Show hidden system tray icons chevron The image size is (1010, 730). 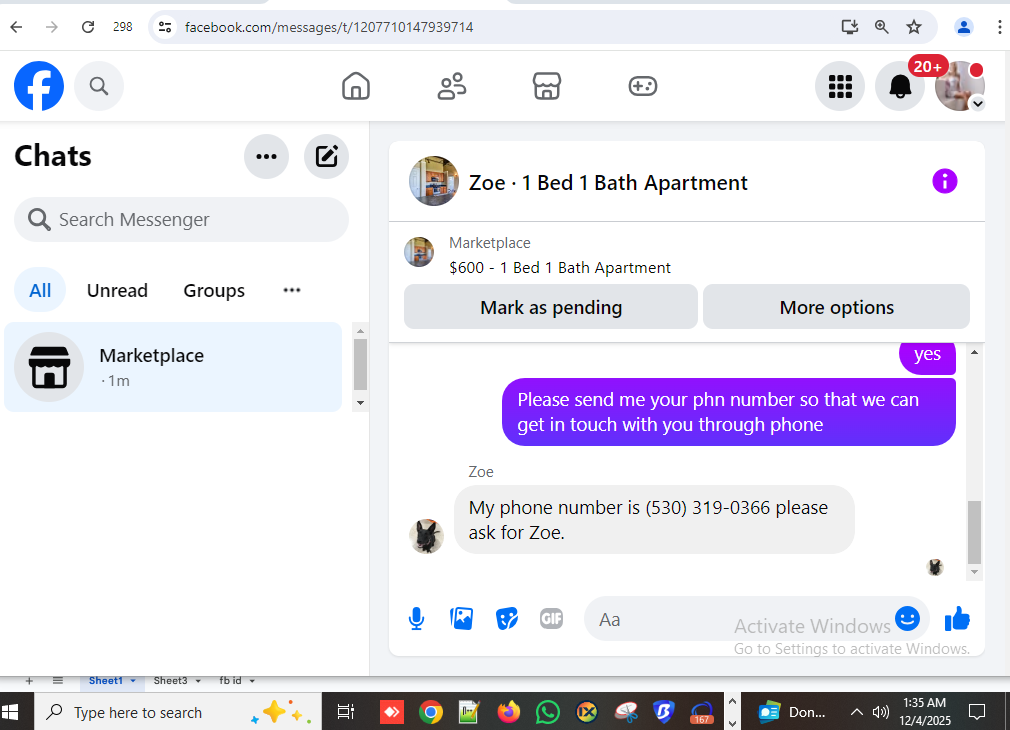pyautogui.click(x=856, y=712)
